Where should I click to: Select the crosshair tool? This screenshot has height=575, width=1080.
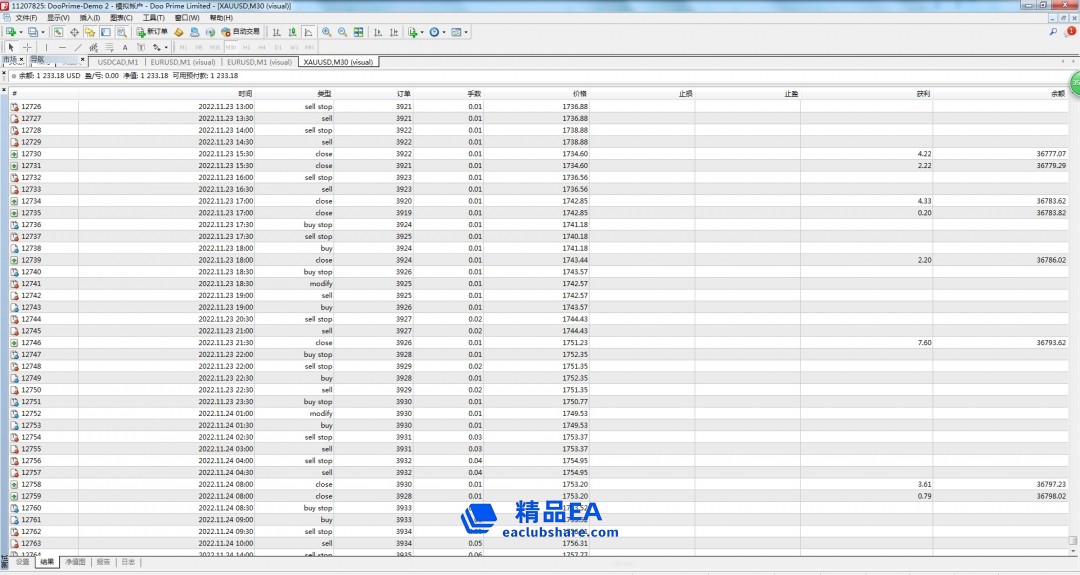pyautogui.click(x=27, y=47)
